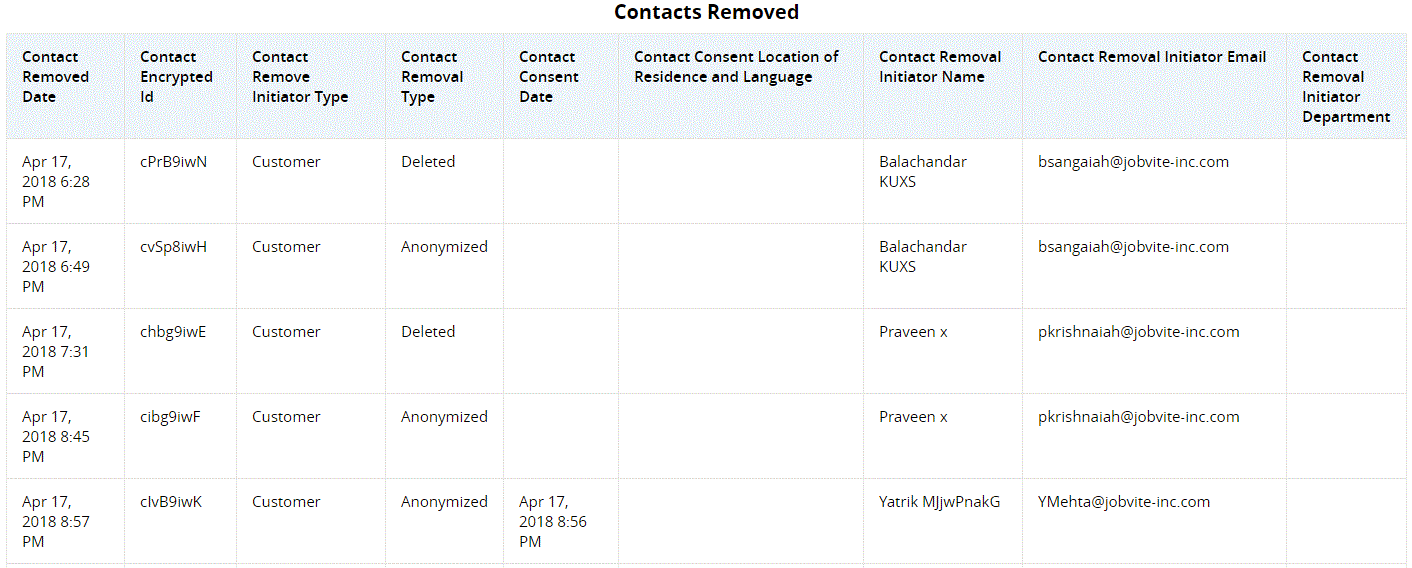The width and height of the screenshot is (1412, 568).
Task: Click the Yatrik MJjwPnakG initiator name
Action: tap(939, 502)
